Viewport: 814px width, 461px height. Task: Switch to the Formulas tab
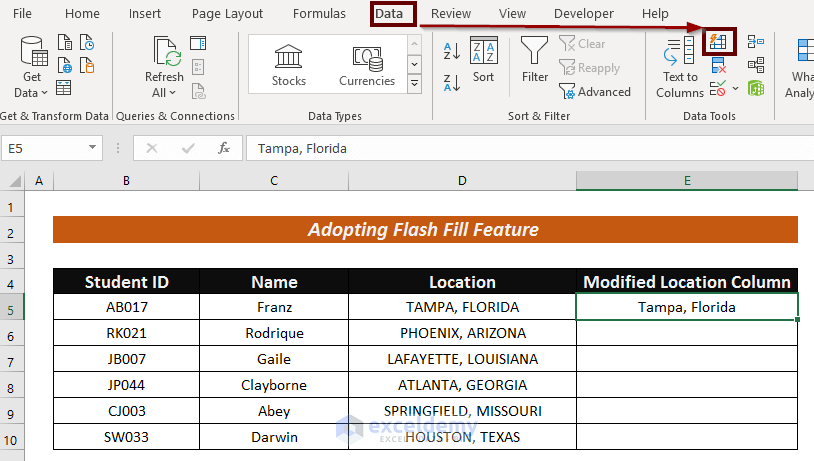tap(319, 13)
